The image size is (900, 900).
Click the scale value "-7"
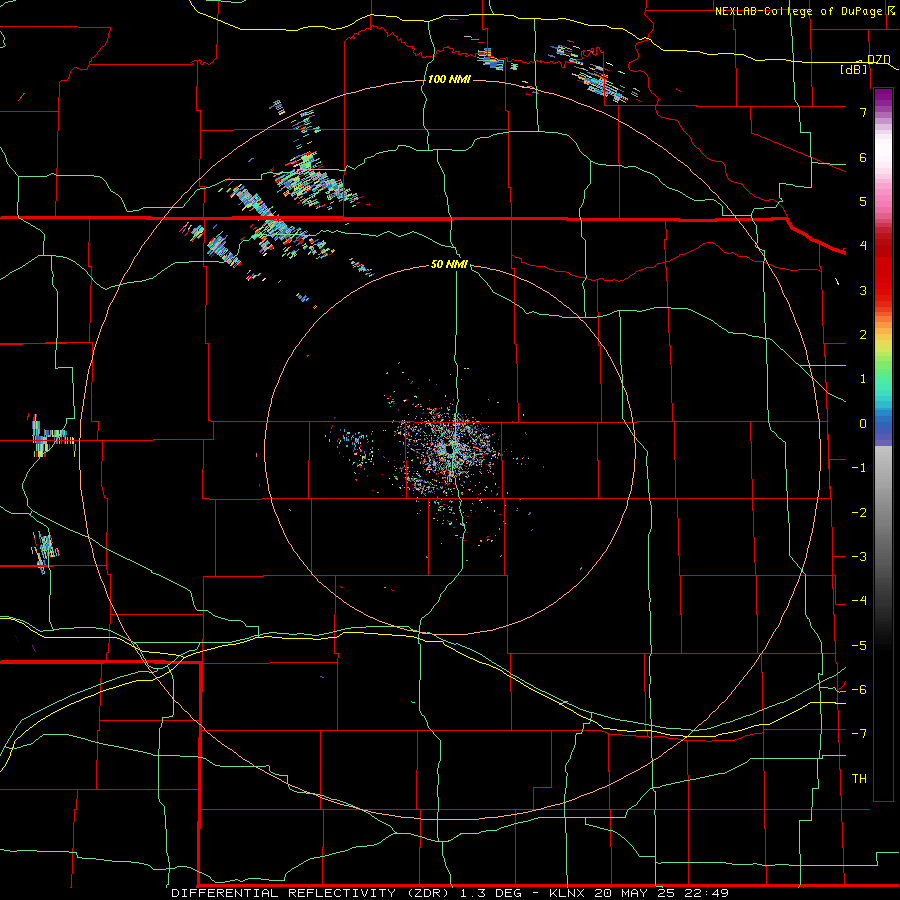pyautogui.click(x=859, y=734)
